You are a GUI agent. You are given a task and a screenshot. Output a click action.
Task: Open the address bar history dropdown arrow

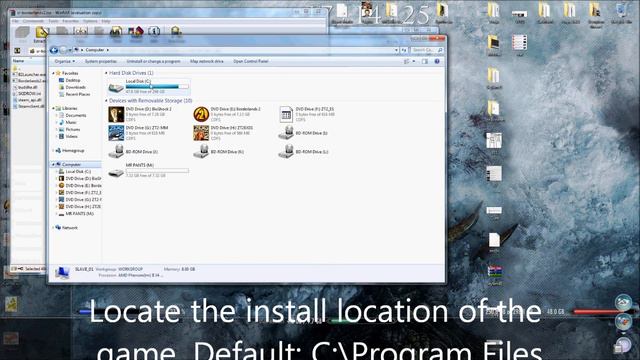click(x=396, y=50)
